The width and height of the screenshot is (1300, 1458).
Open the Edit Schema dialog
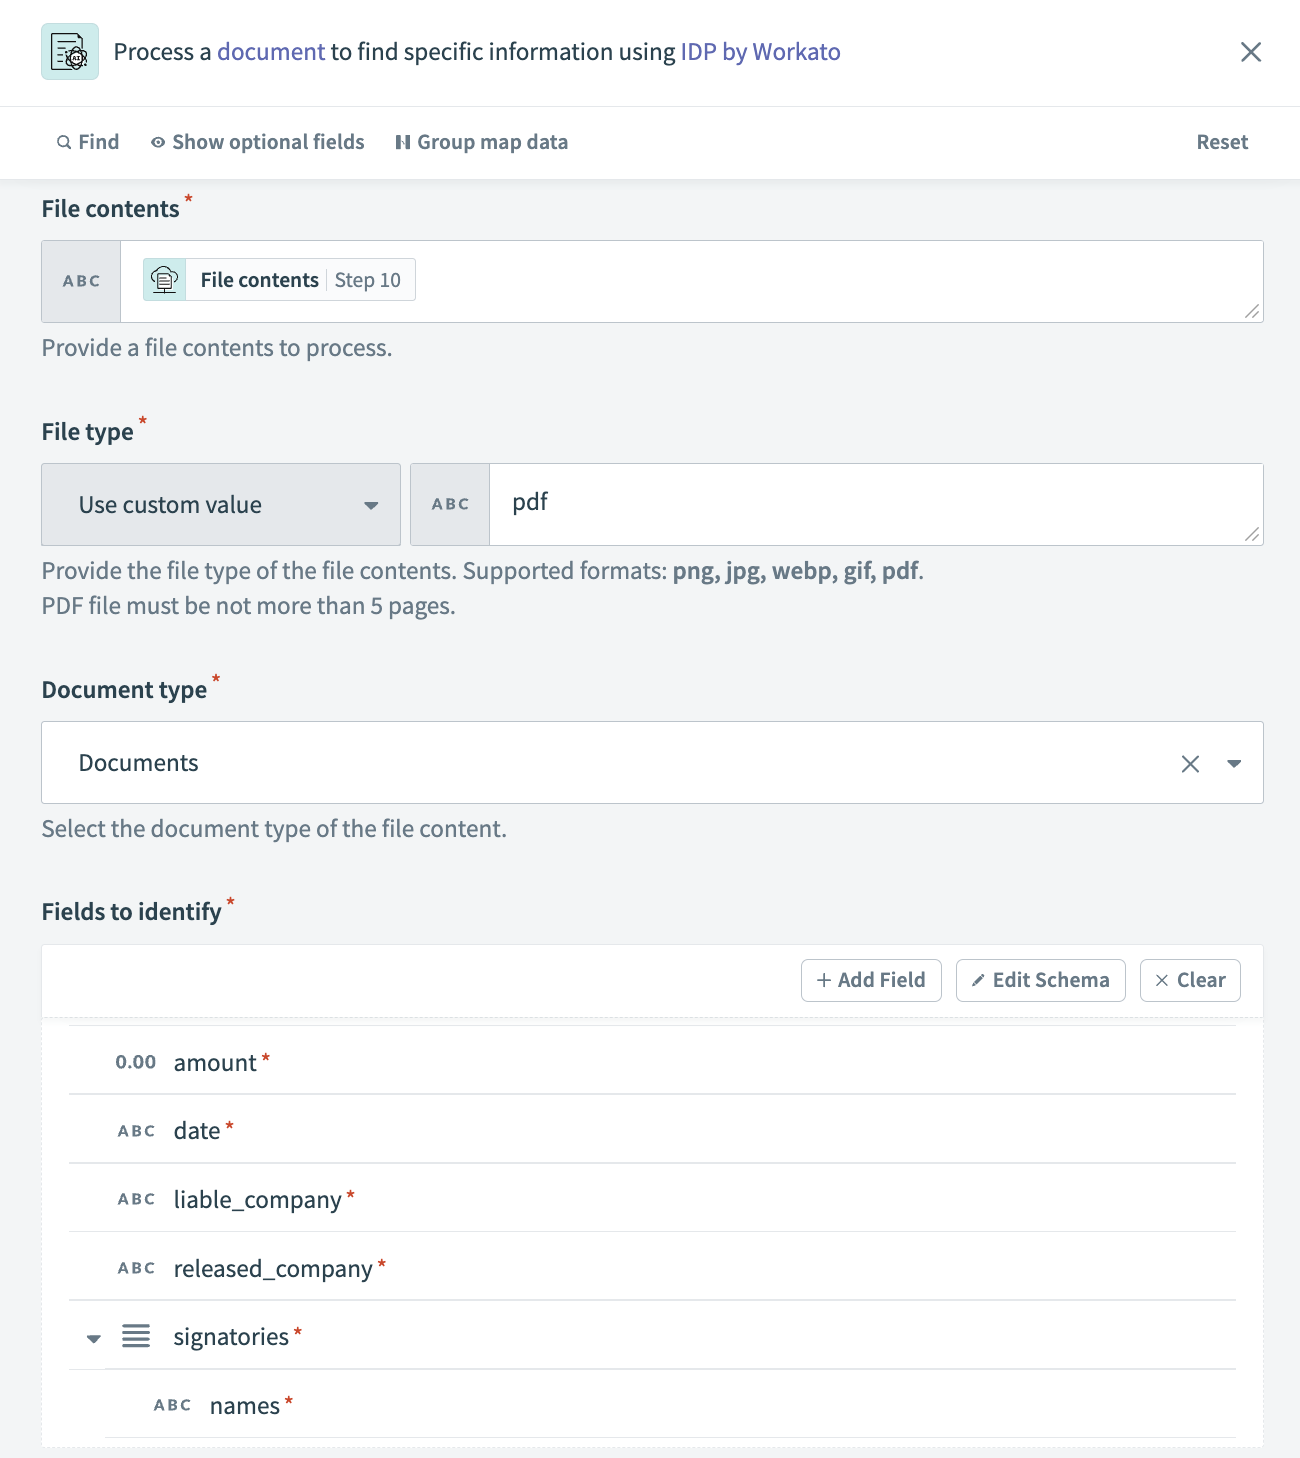point(1040,980)
